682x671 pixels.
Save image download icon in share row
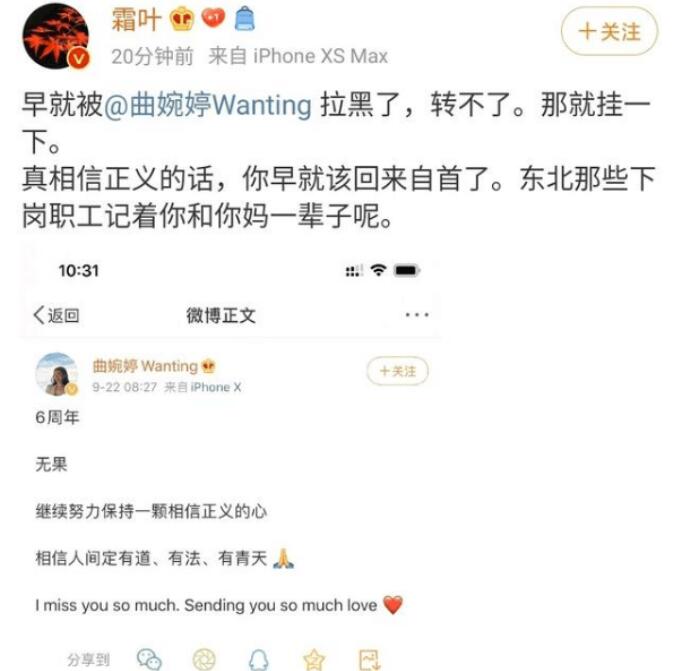pos(369,660)
